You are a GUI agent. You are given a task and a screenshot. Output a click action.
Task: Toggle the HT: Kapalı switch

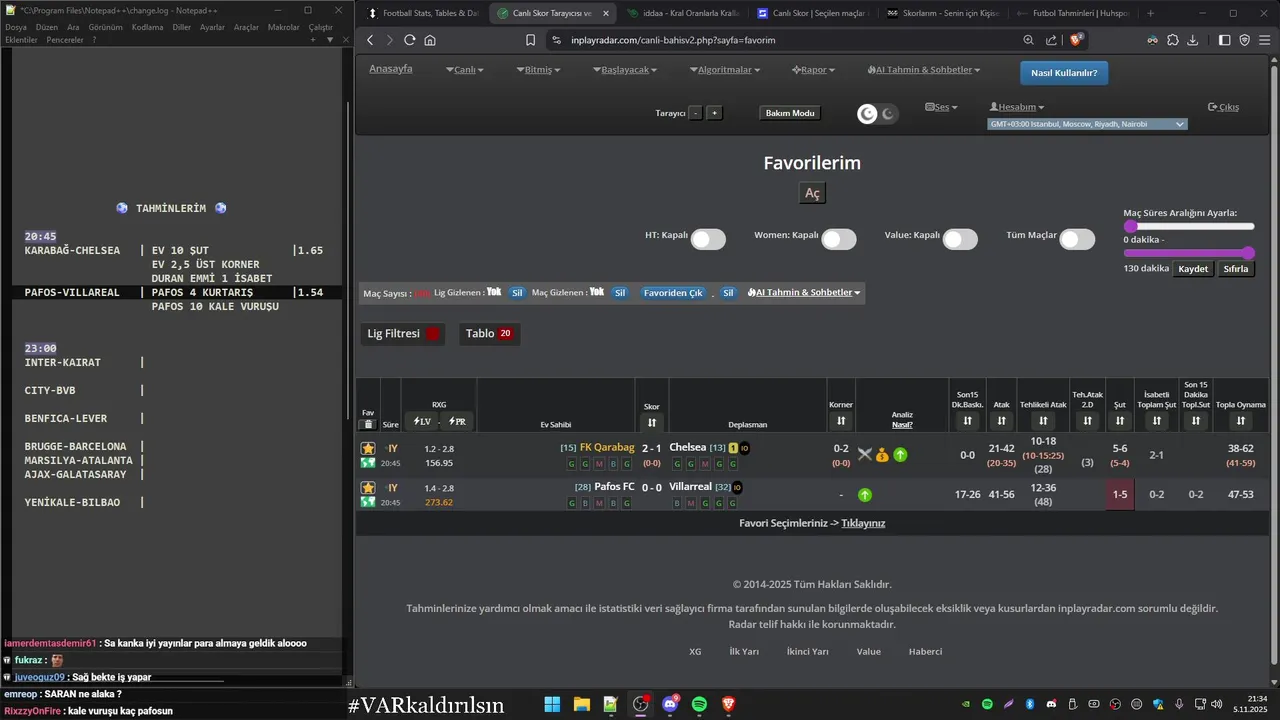coord(708,239)
